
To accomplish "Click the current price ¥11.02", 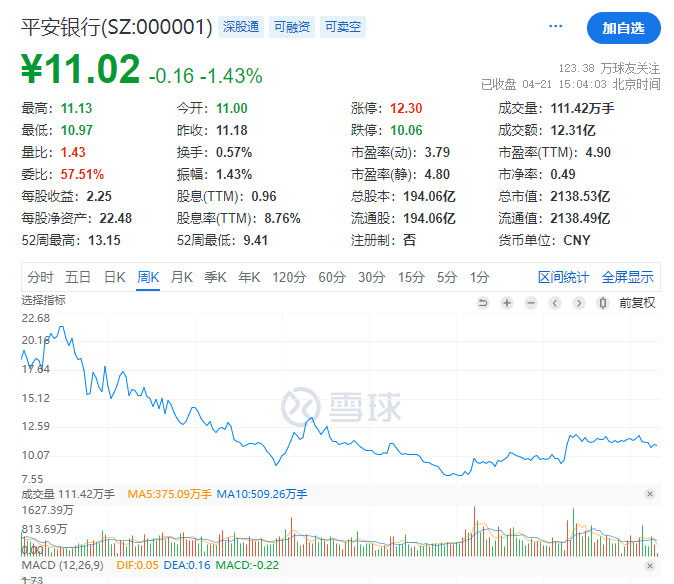I will click(x=80, y=69).
